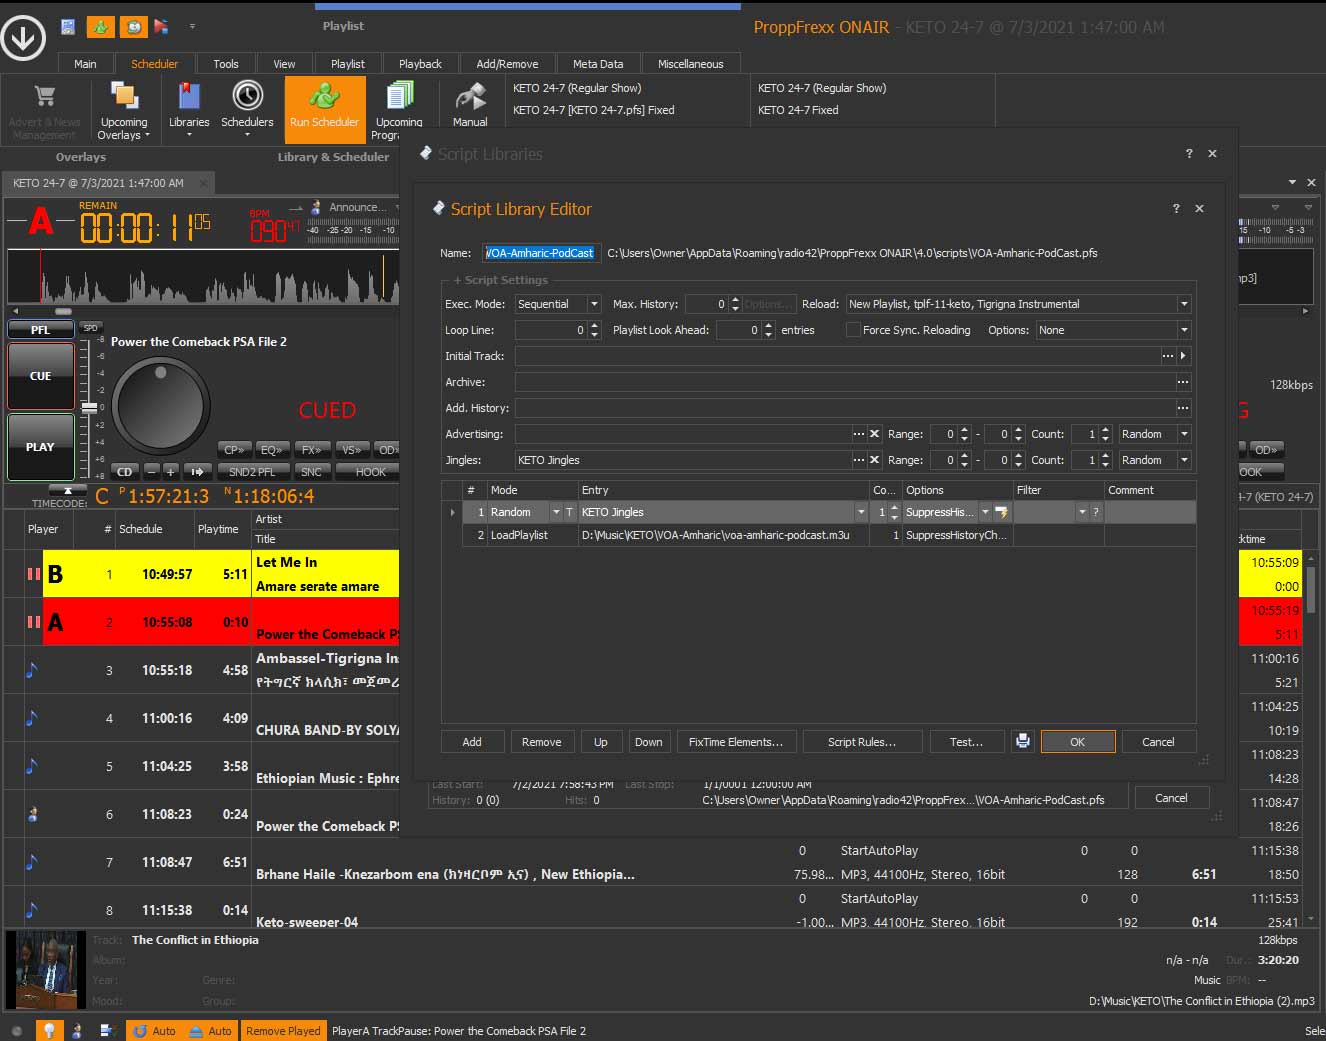This screenshot has width=1326, height=1041.
Task: Switch to the View ribbon tab
Action: 284,64
